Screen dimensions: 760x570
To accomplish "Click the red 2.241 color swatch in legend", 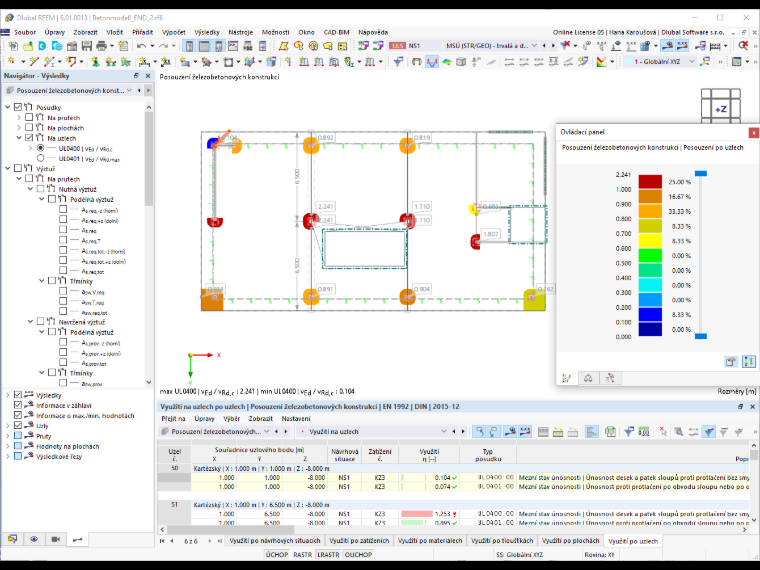I will (x=650, y=182).
